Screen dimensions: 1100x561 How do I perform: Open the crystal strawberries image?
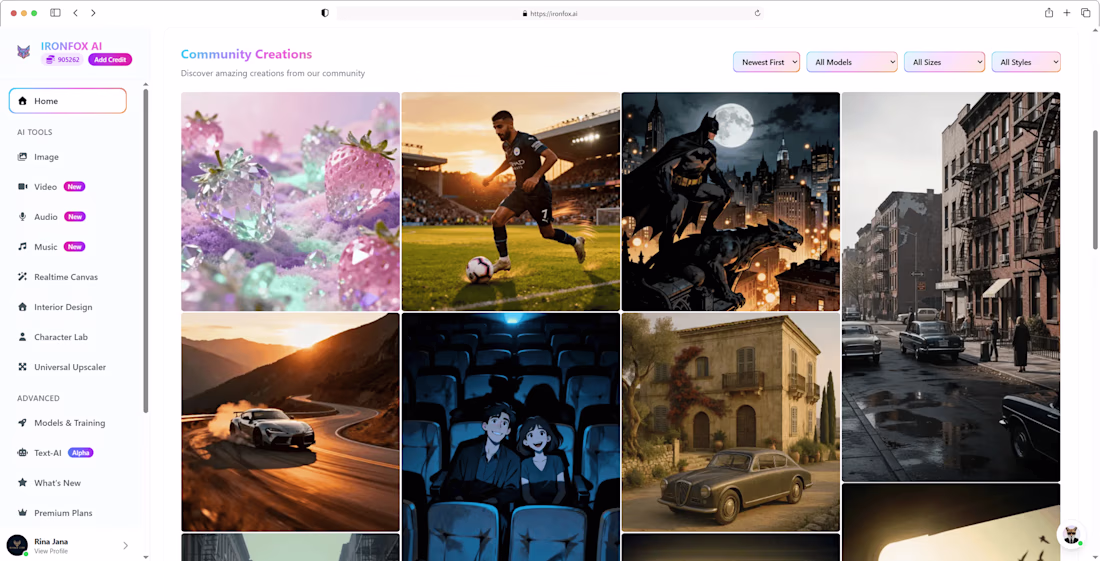290,201
